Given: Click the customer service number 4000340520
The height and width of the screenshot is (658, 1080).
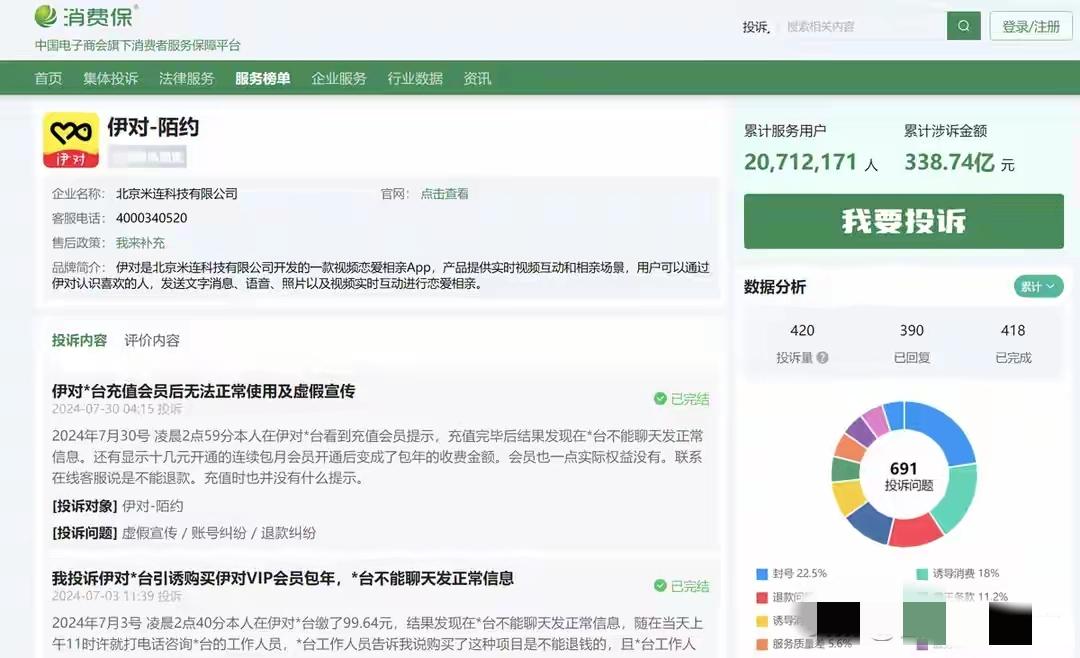Looking at the screenshot, I should (152, 218).
